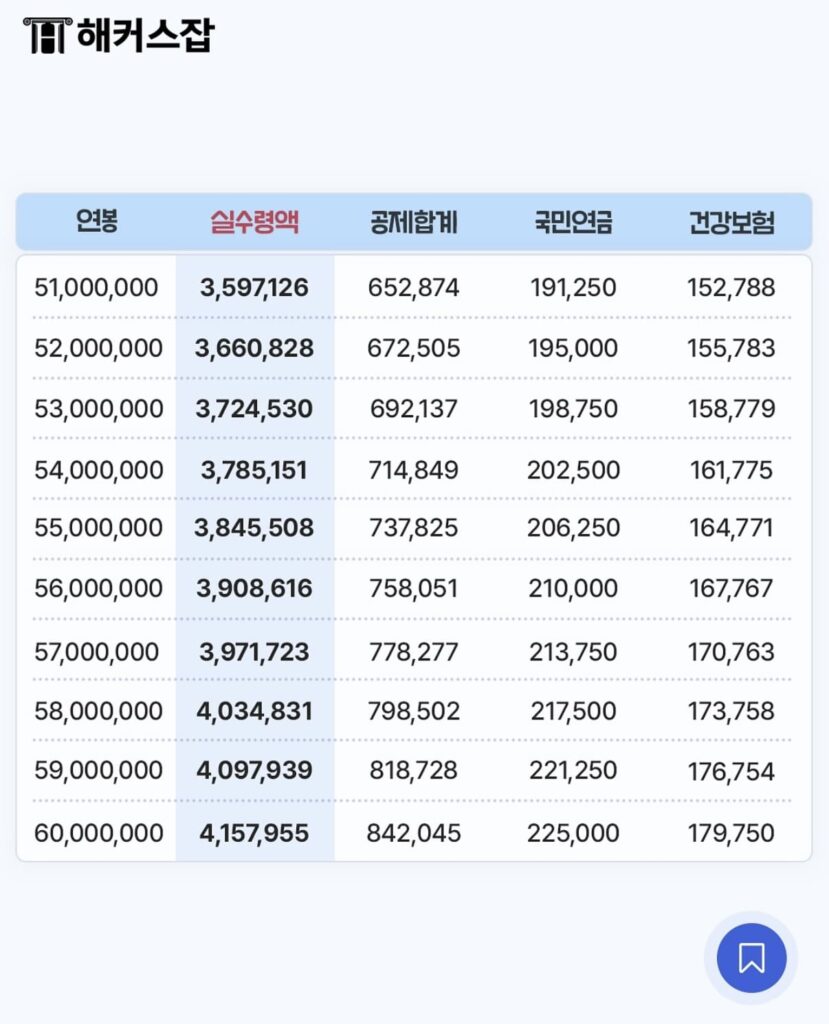Click the 60,000,000 annual salary entry
The width and height of the screenshot is (829, 1024).
(x=96, y=832)
